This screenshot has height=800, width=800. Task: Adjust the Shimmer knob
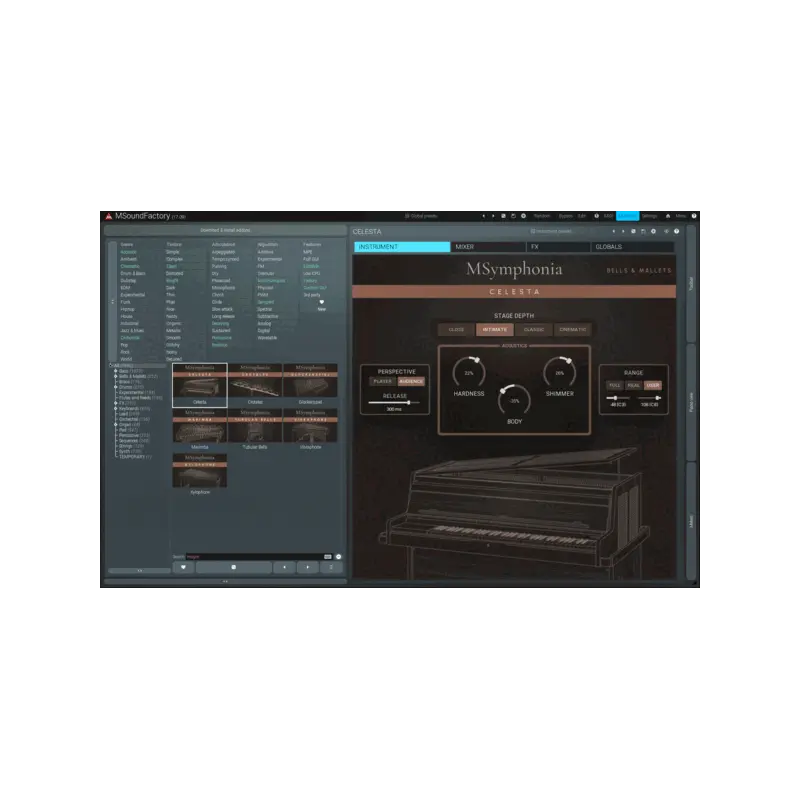(560, 372)
